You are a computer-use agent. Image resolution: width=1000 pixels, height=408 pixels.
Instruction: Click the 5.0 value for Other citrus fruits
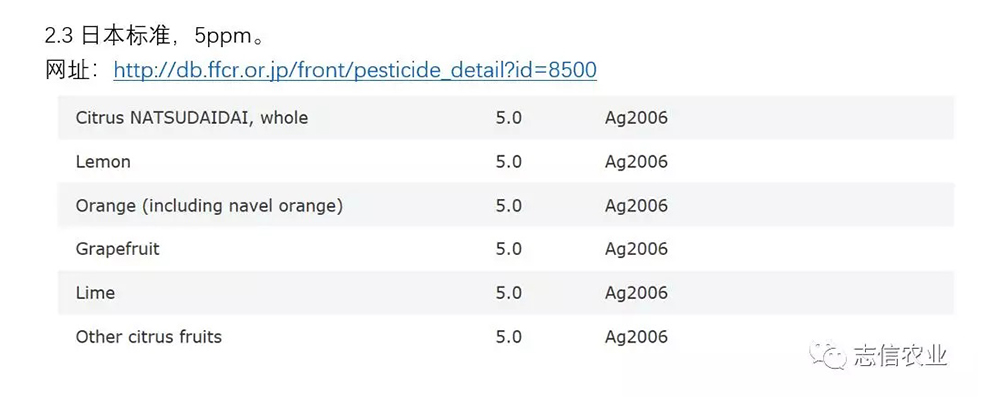(x=509, y=337)
